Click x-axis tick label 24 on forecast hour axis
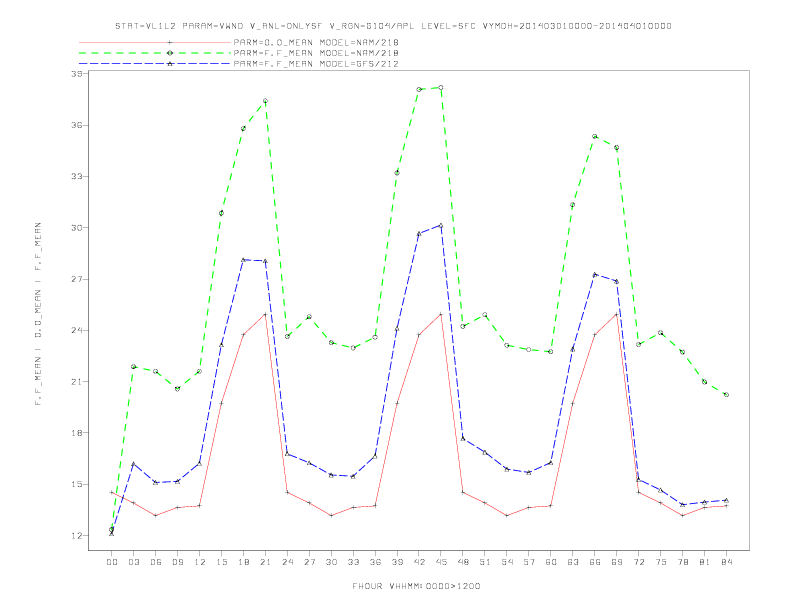792x612 pixels. (287, 562)
